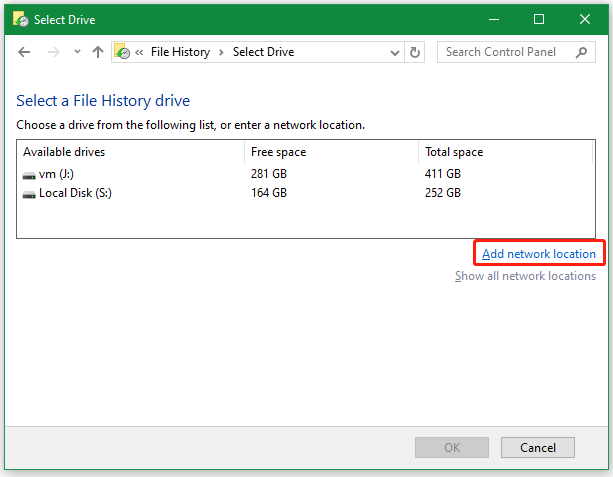The image size is (613, 477).
Task: Click the Local Disk (S:) drive icon
Action: (x=29, y=193)
